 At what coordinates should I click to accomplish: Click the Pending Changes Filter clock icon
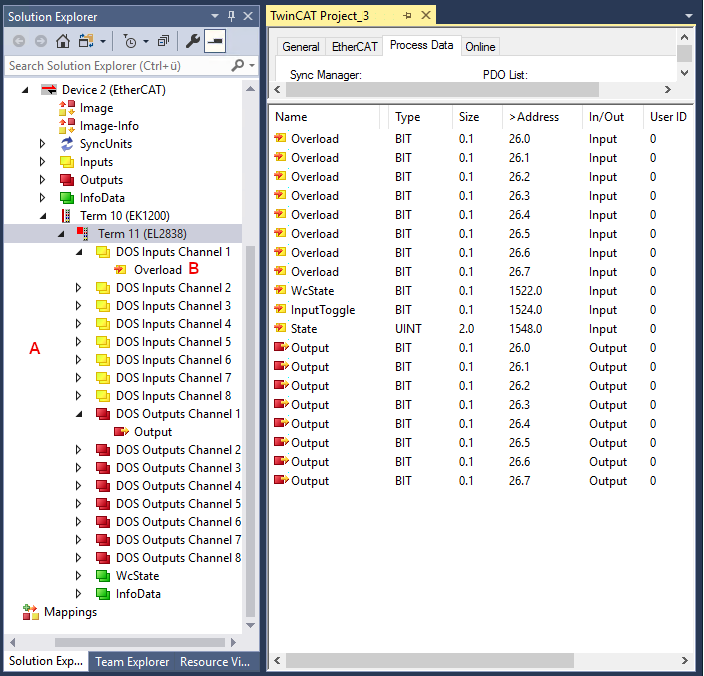[x=131, y=41]
